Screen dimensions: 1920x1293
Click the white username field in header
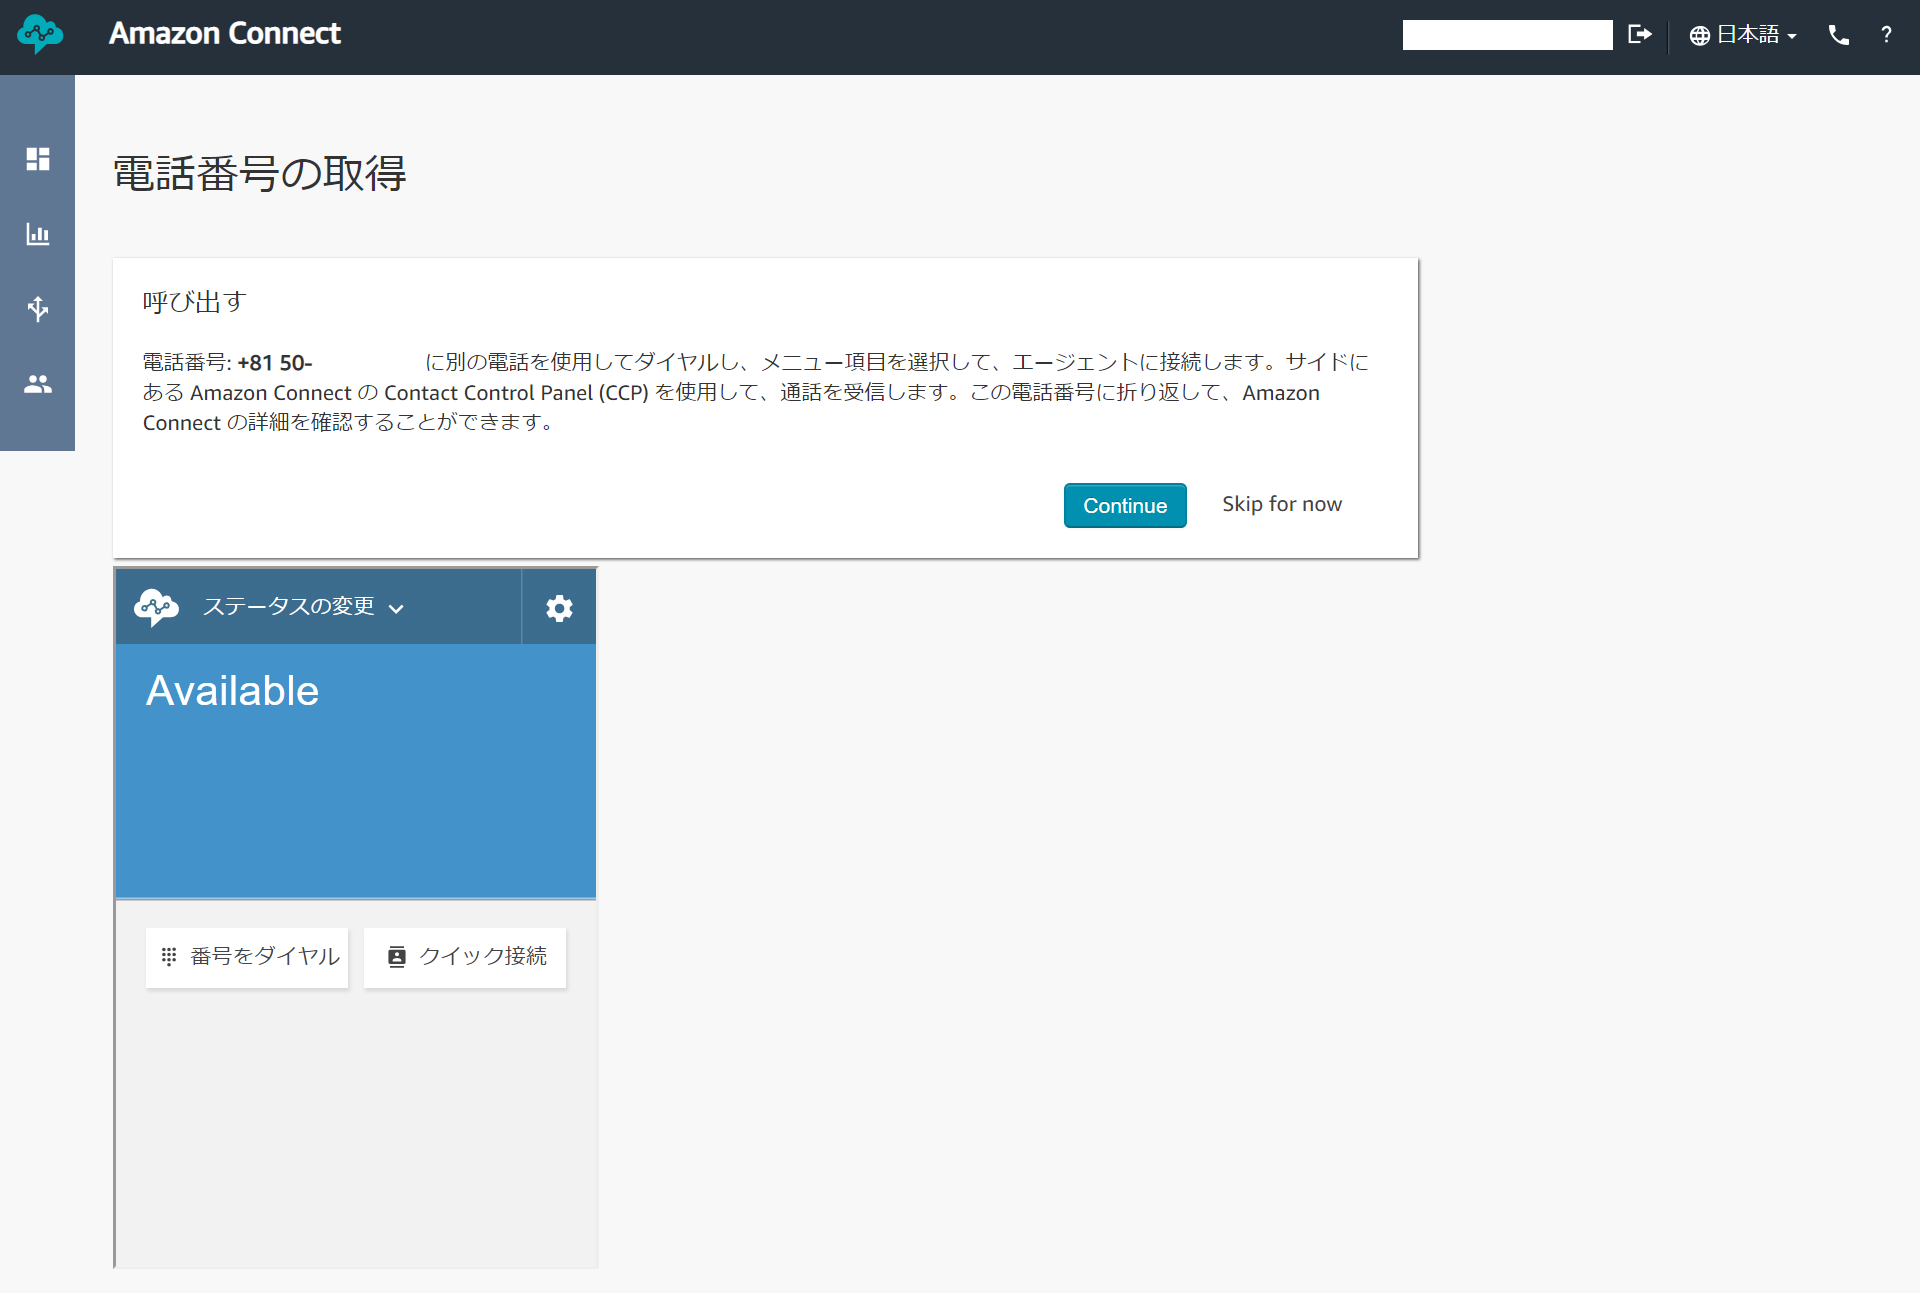[x=1507, y=35]
